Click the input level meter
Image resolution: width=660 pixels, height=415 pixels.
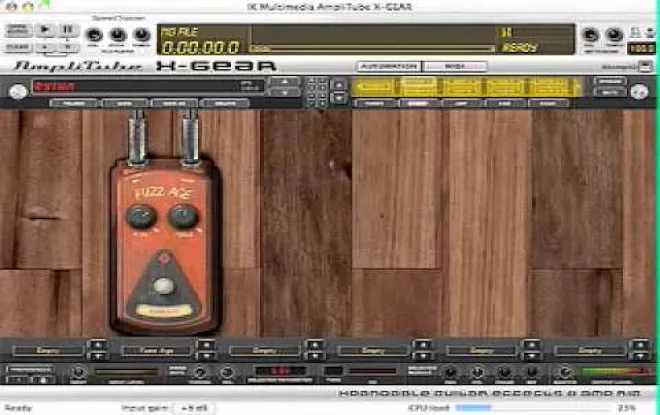(x=126, y=372)
